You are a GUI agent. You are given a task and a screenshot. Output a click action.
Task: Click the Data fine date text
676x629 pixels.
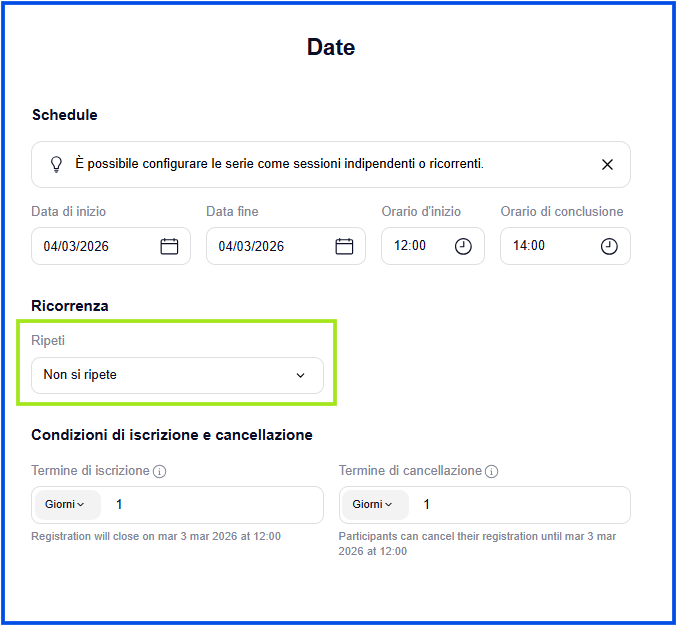[x=252, y=246]
